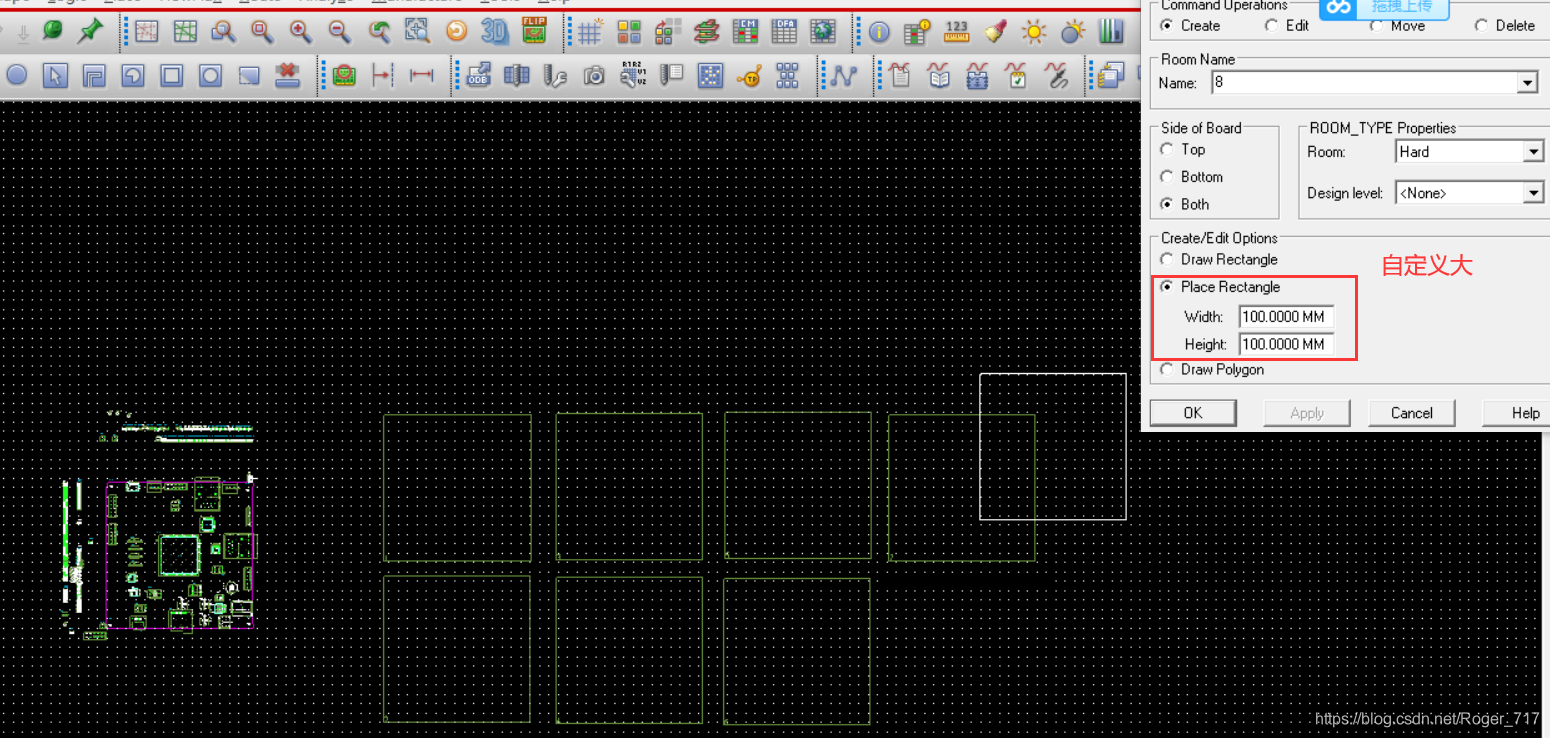Select Draw Polygon option

coord(1167,370)
